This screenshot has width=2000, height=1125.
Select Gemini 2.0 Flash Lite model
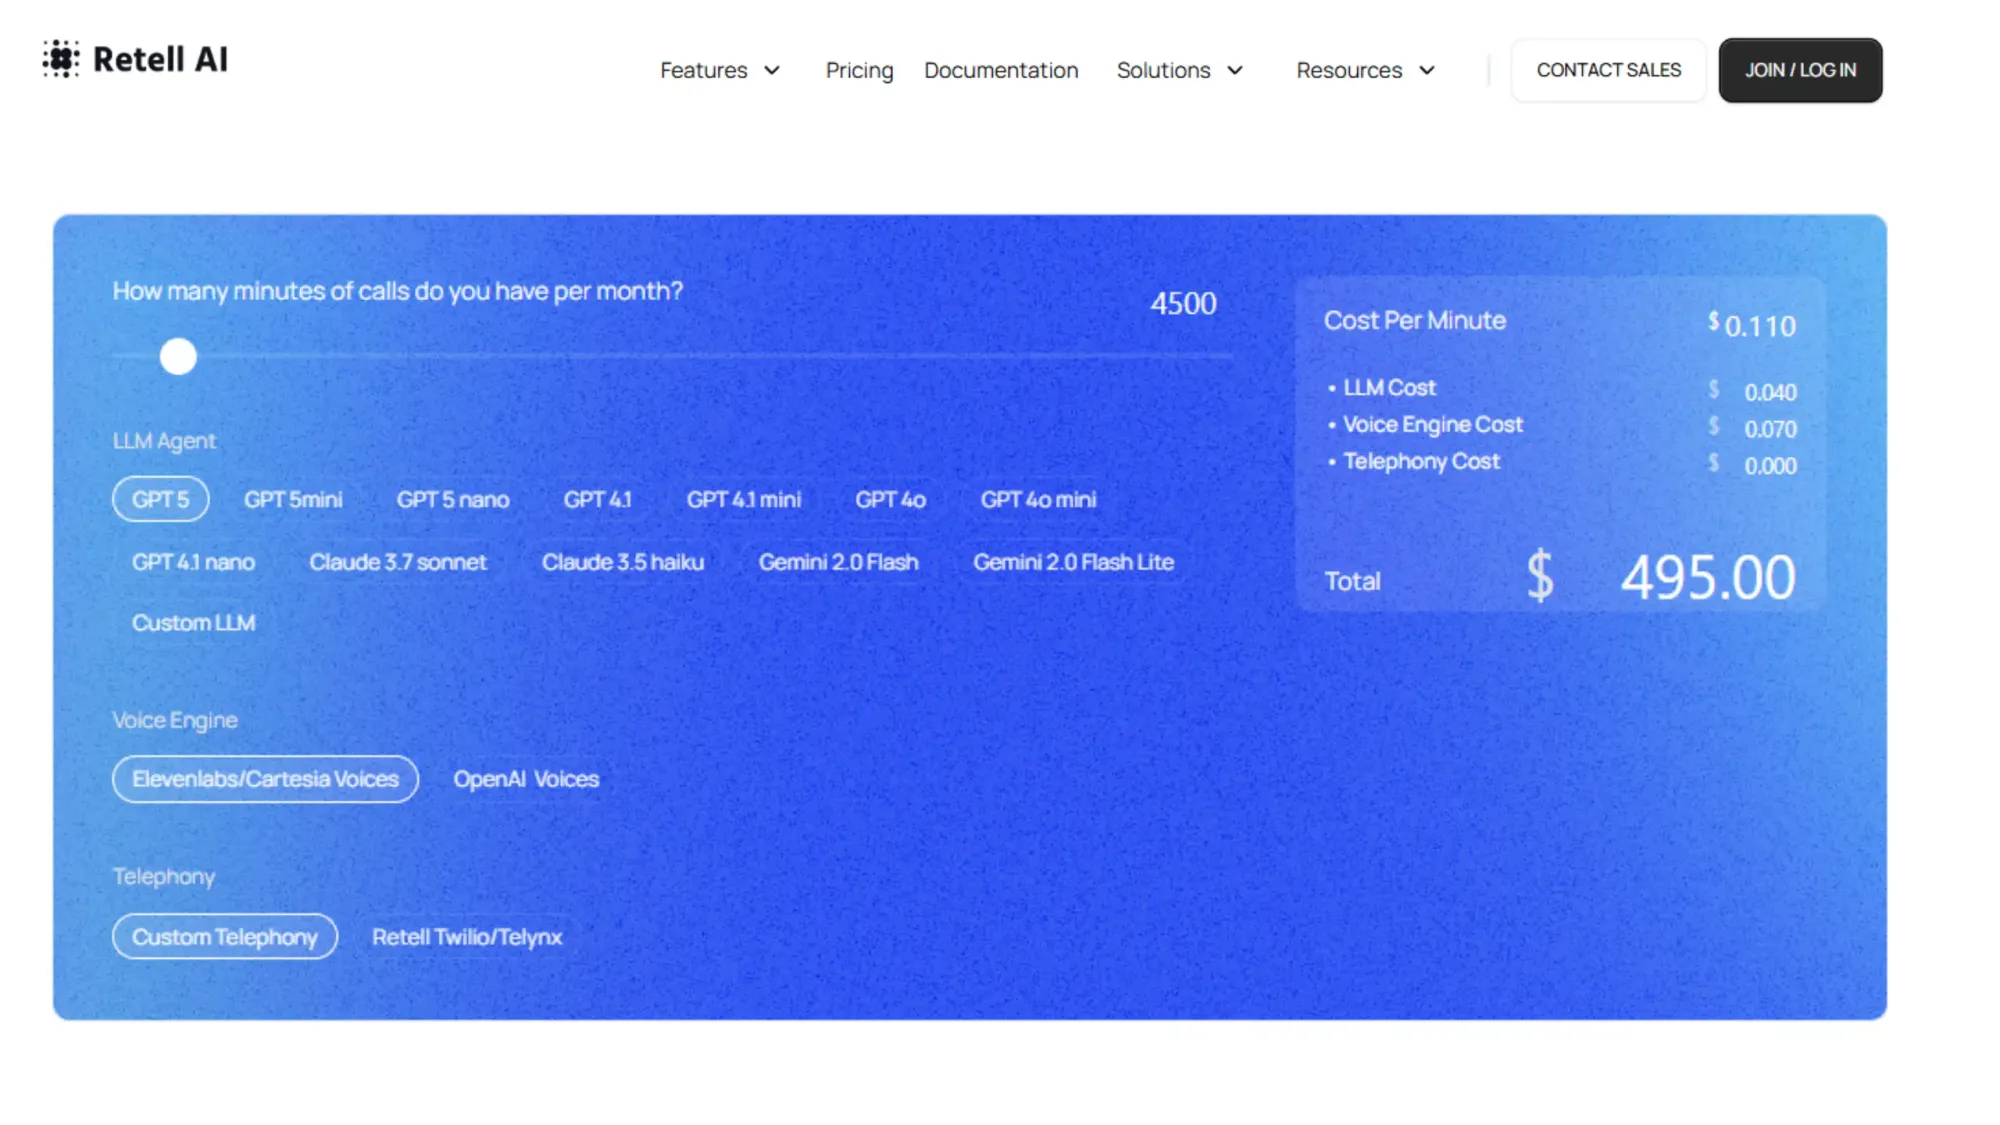[1073, 562]
